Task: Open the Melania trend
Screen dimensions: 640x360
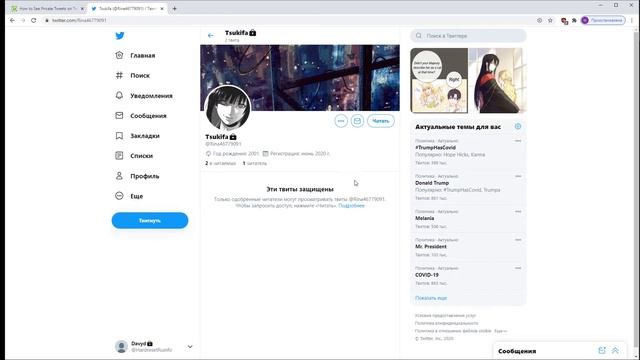Action: click(x=424, y=218)
